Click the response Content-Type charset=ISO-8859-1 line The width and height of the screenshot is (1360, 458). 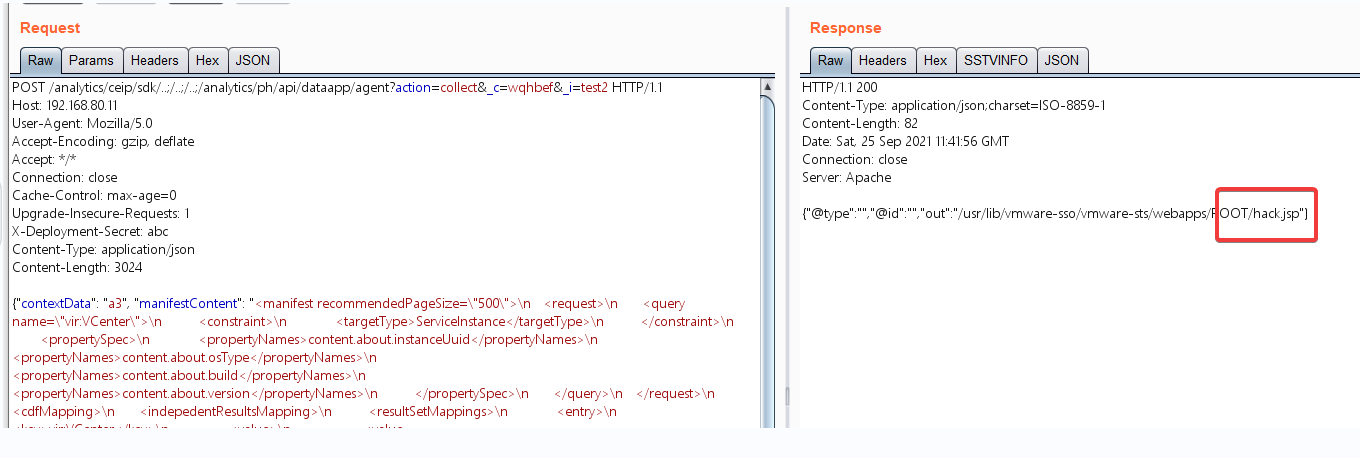click(x=954, y=106)
